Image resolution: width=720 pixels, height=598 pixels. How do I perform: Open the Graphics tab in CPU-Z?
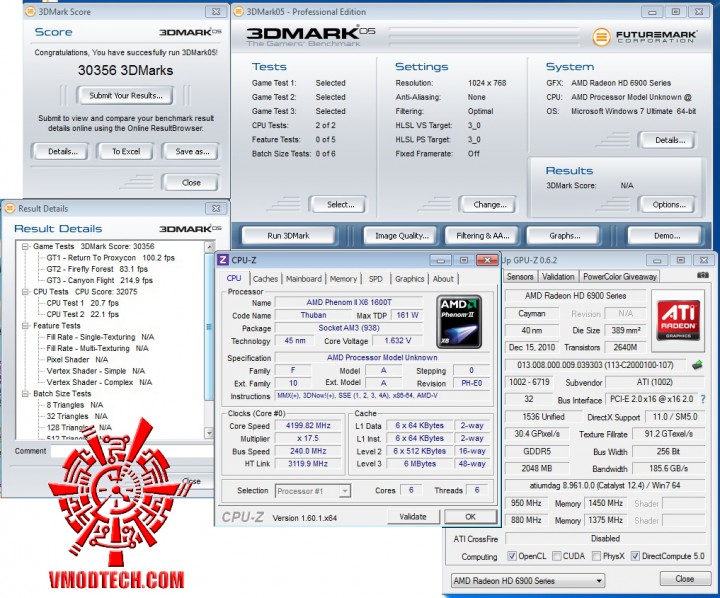click(x=410, y=279)
